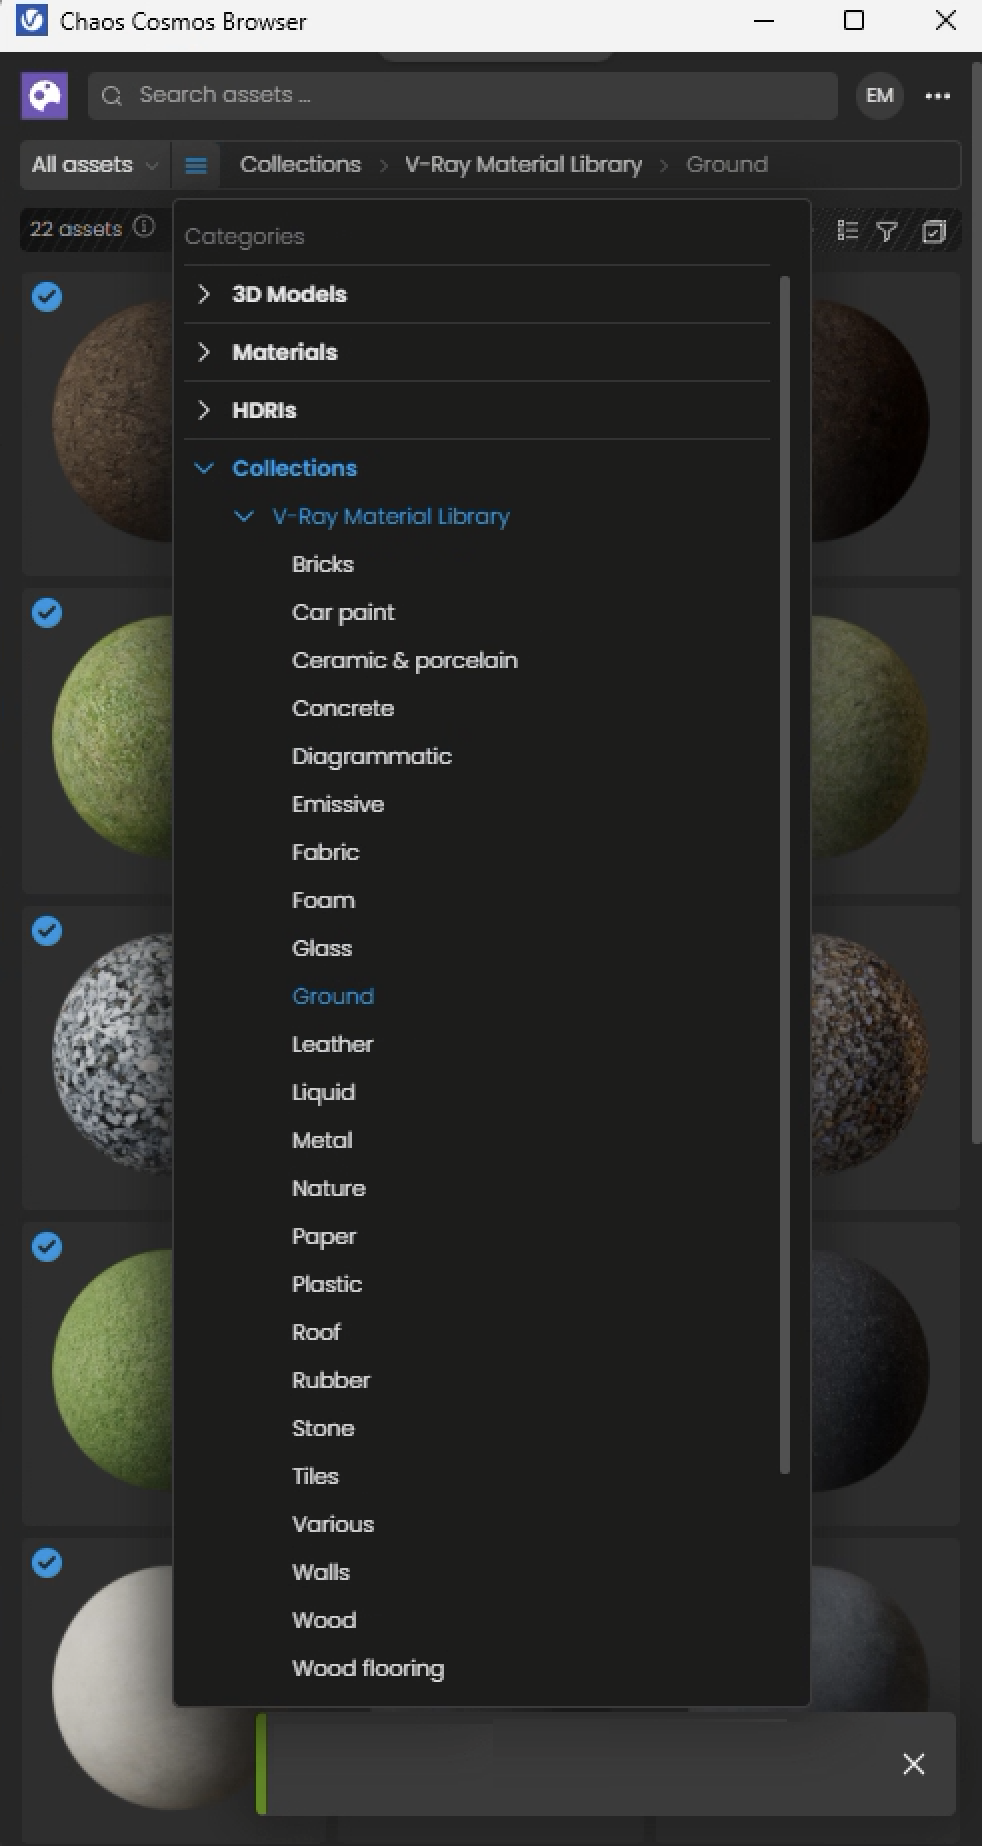Select the HDRIs category label
The image size is (982, 1846).
click(264, 410)
